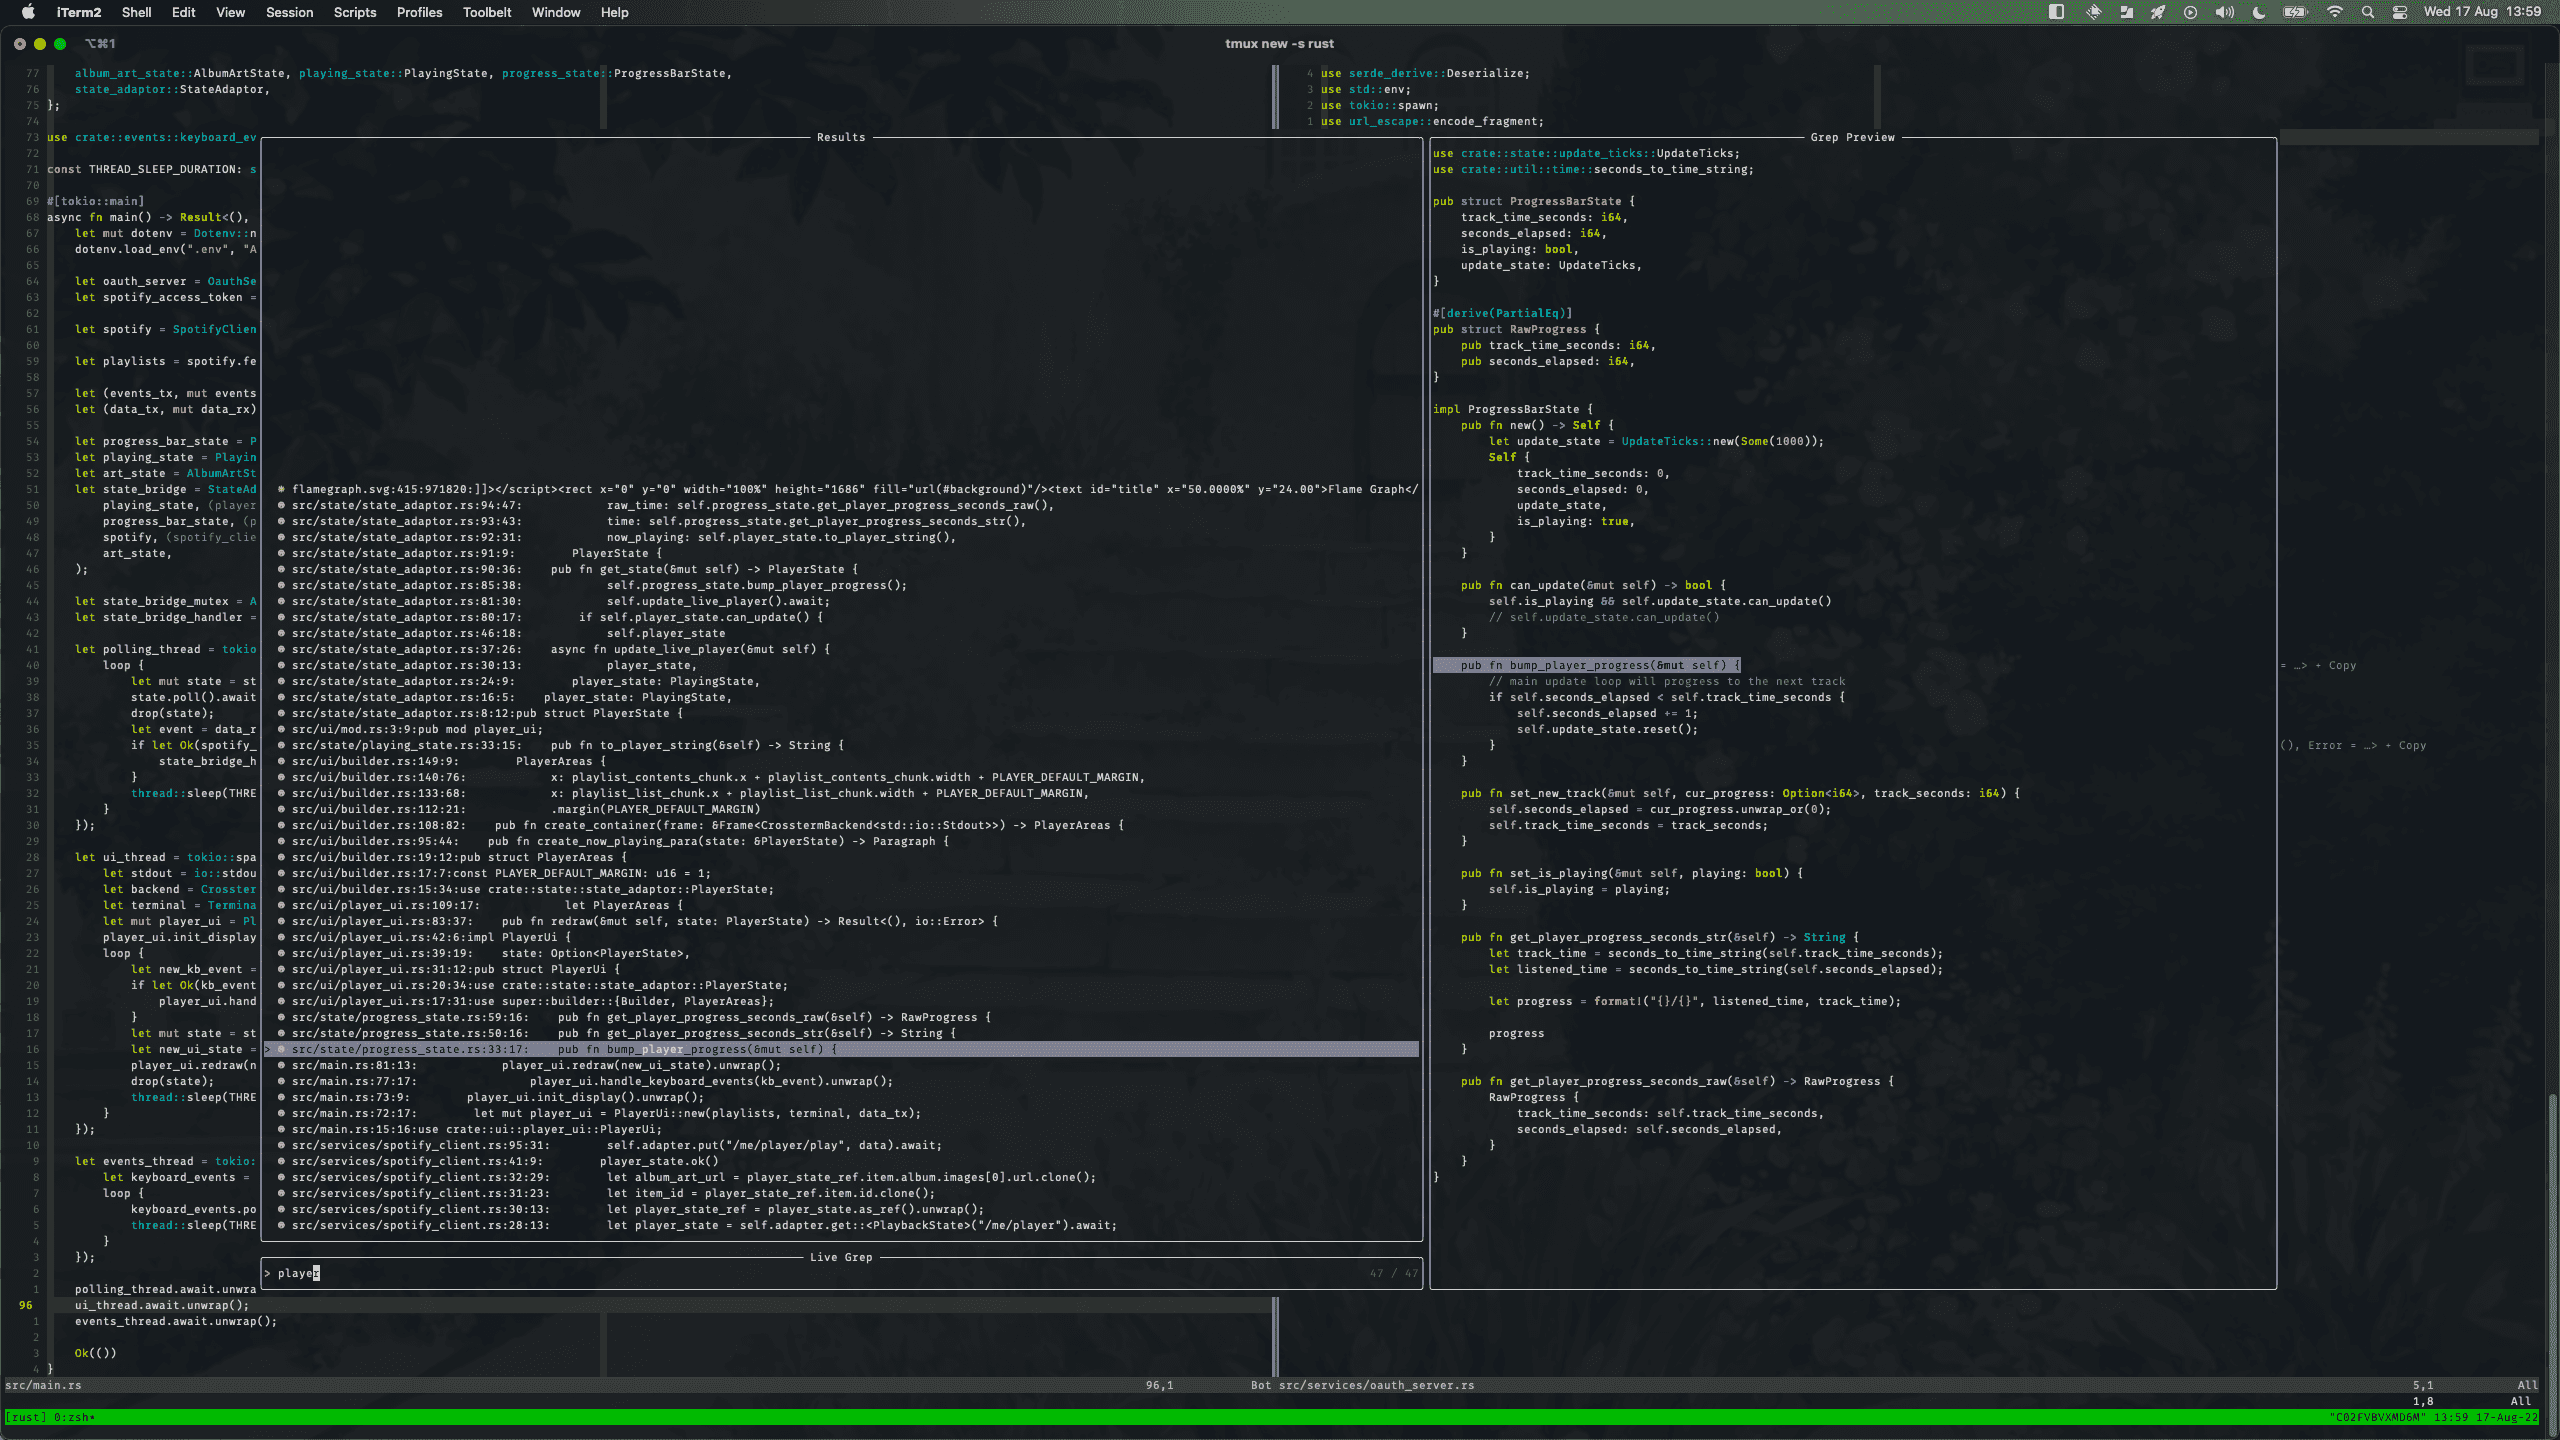Image resolution: width=2560 pixels, height=1440 pixels.
Task: Open the Spotlight search icon
Action: 2367,12
